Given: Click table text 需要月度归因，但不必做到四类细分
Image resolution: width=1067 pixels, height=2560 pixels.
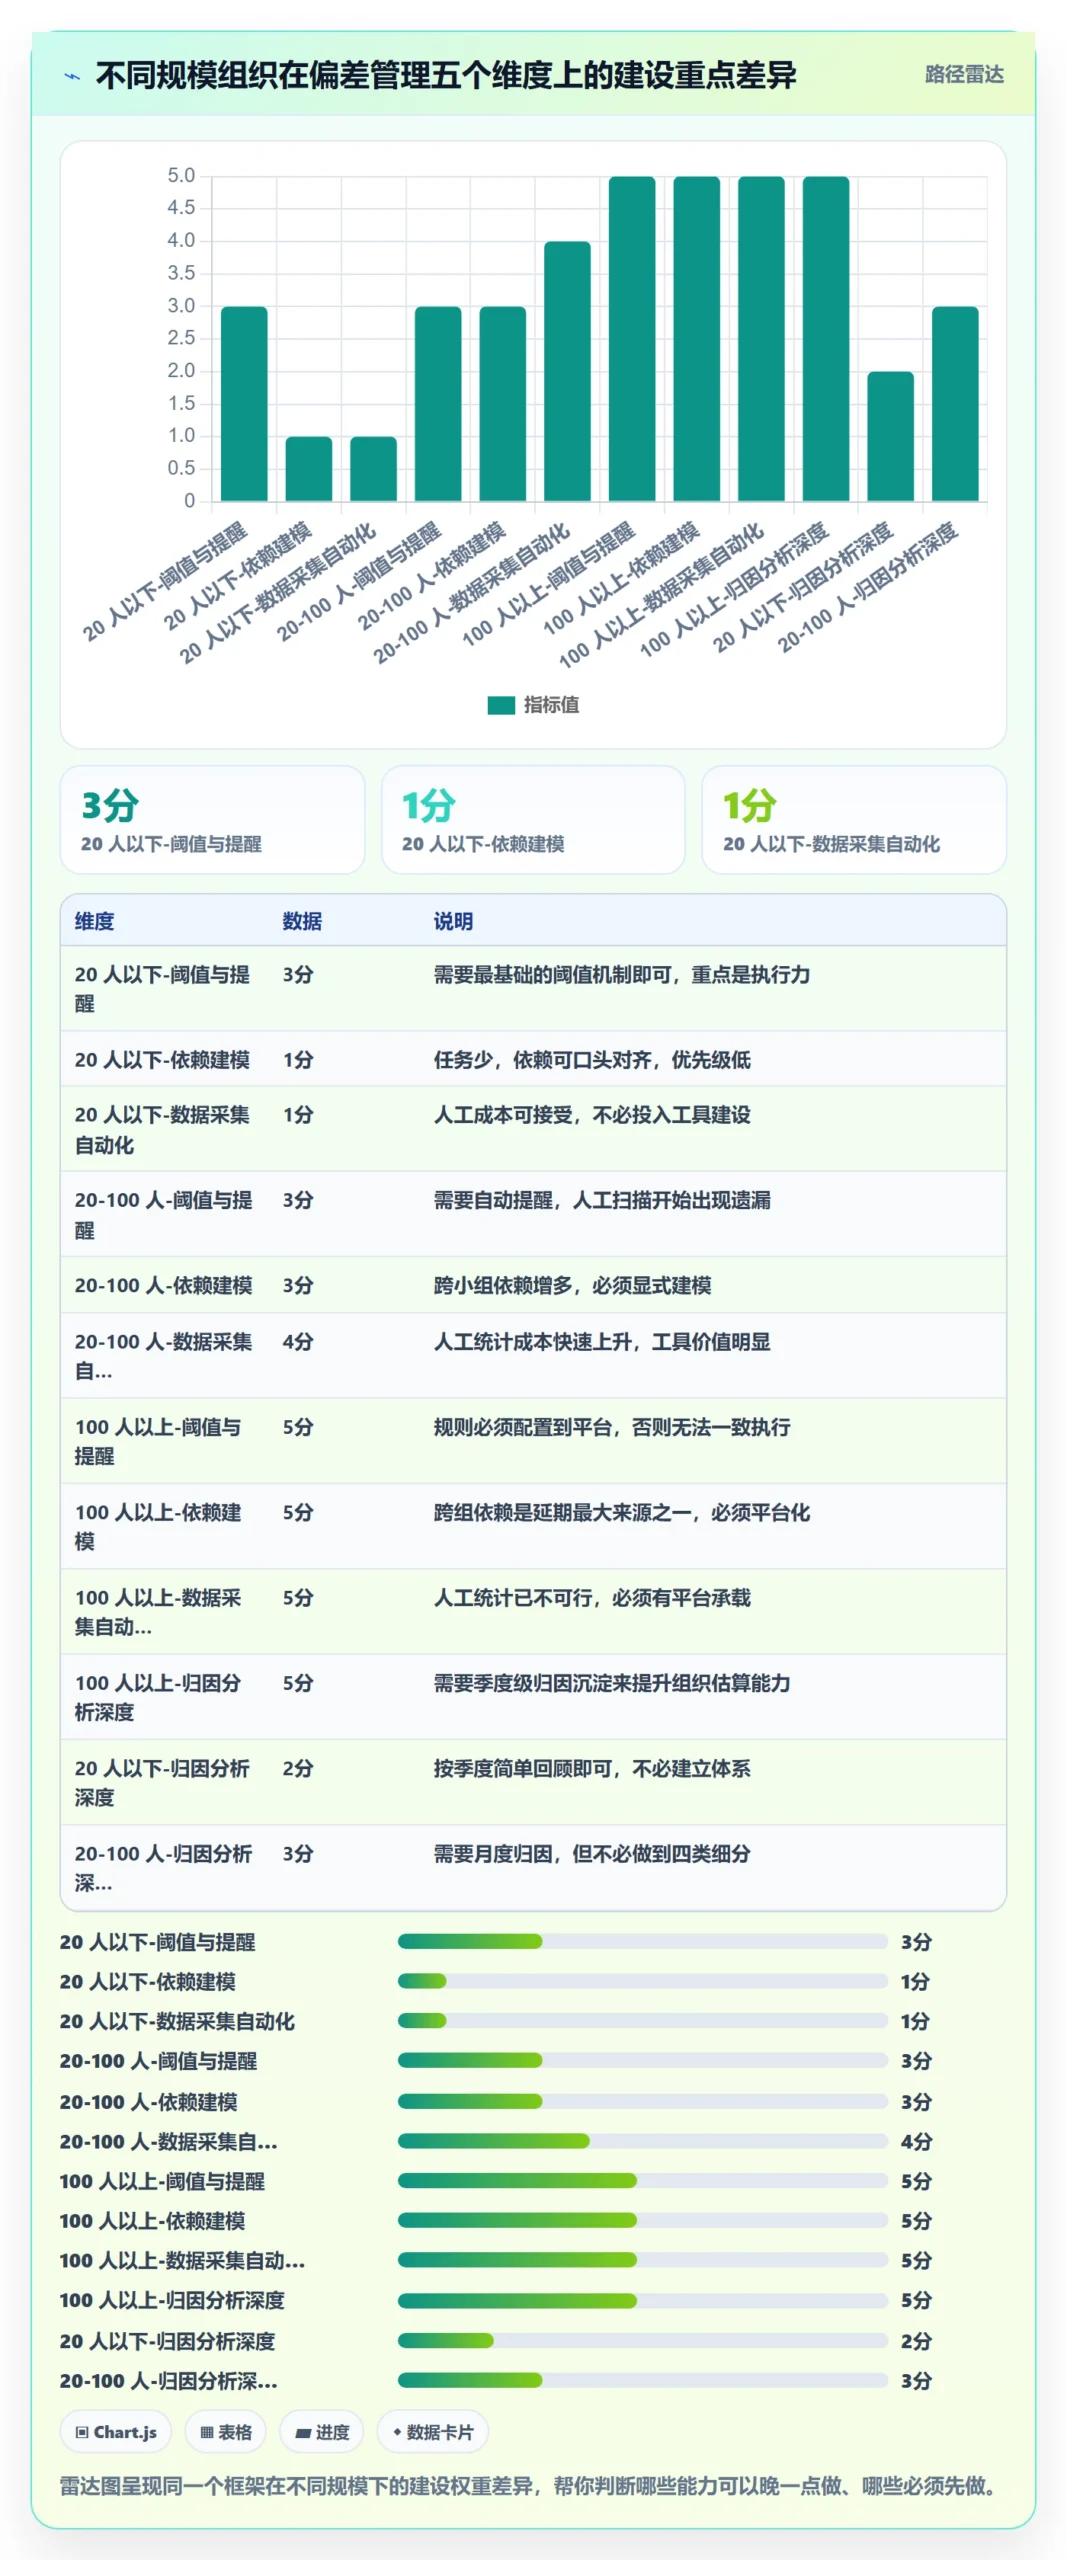Looking at the screenshot, I should [x=592, y=1854].
